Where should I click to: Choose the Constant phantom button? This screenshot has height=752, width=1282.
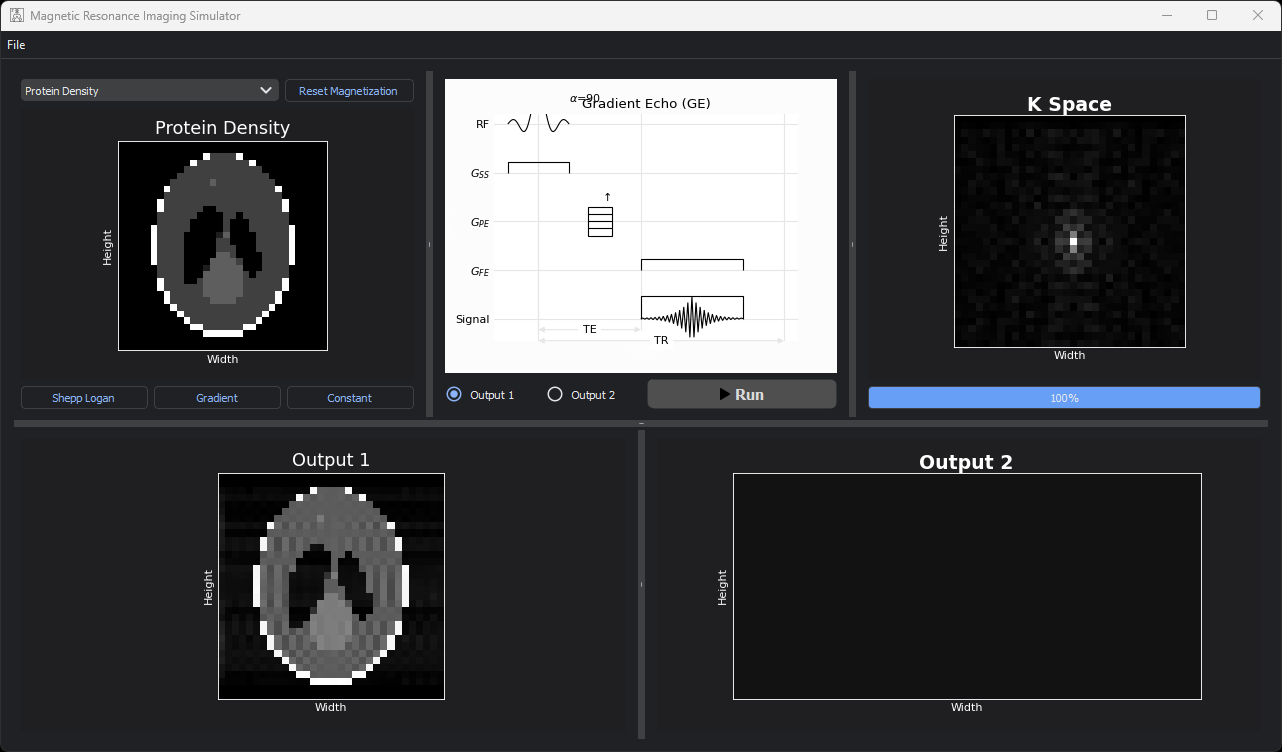350,398
